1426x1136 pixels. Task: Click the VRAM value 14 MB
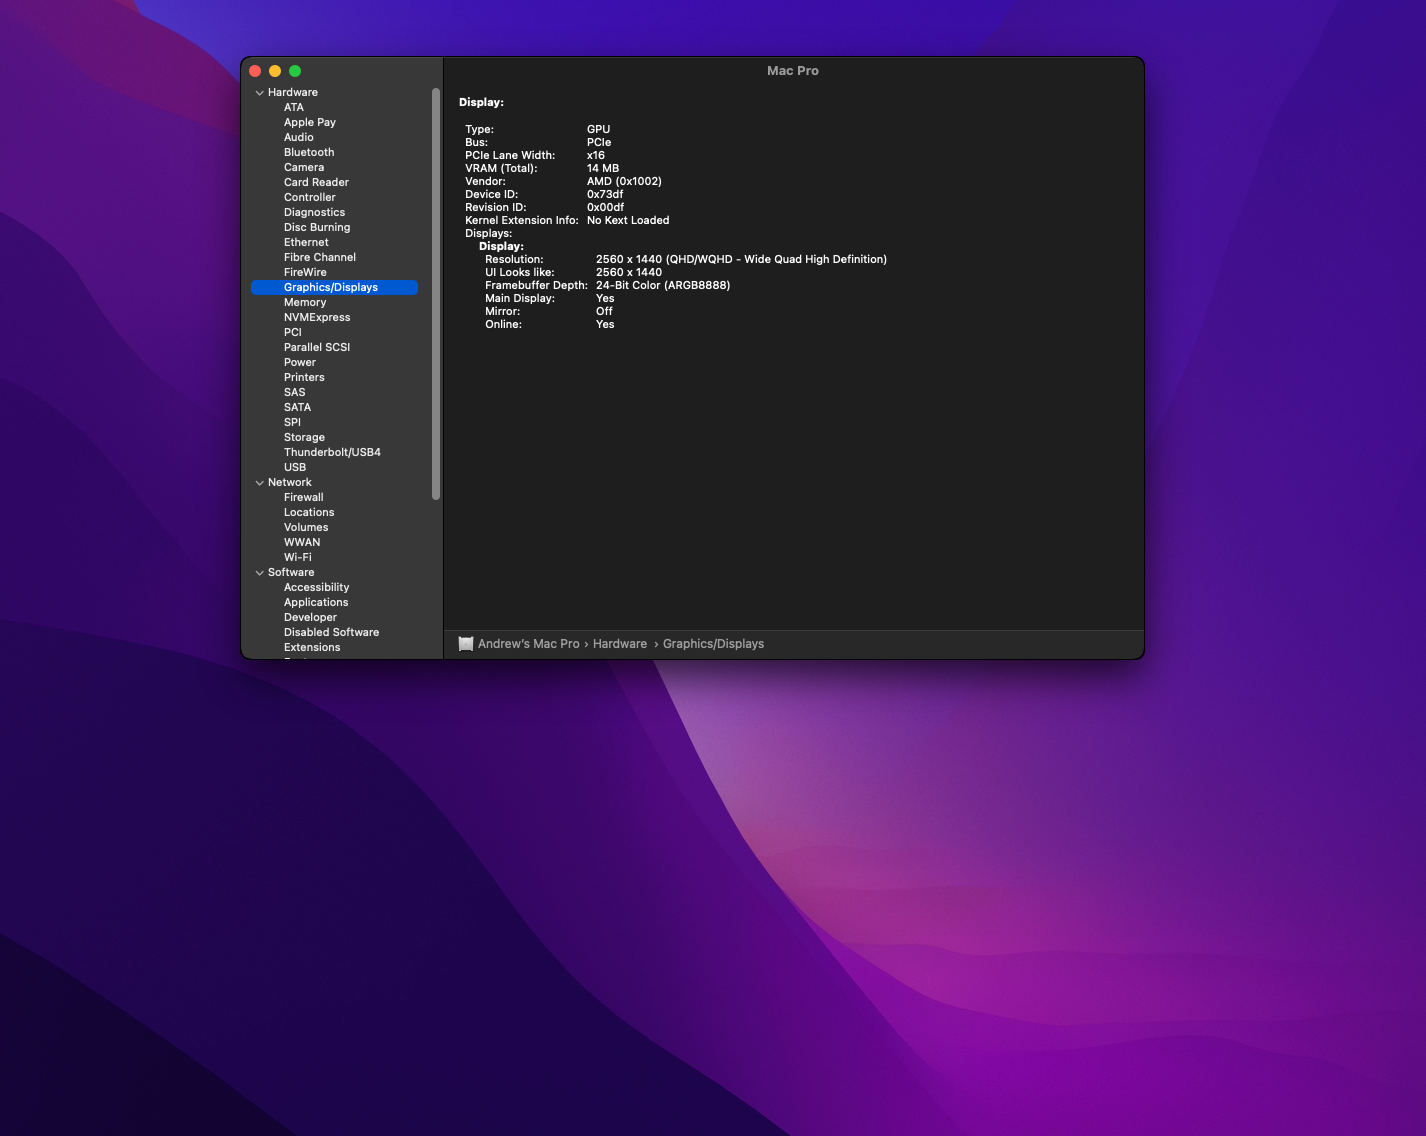tap(603, 169)
